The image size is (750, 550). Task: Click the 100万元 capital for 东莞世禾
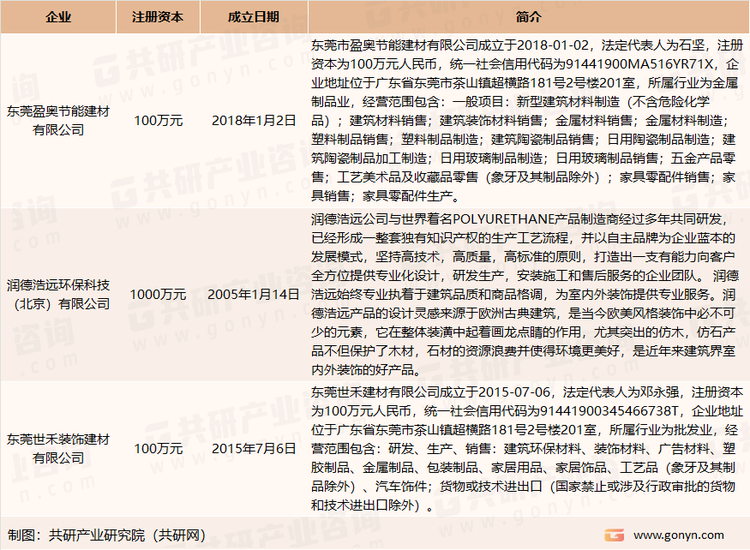(x=158, y=449)
